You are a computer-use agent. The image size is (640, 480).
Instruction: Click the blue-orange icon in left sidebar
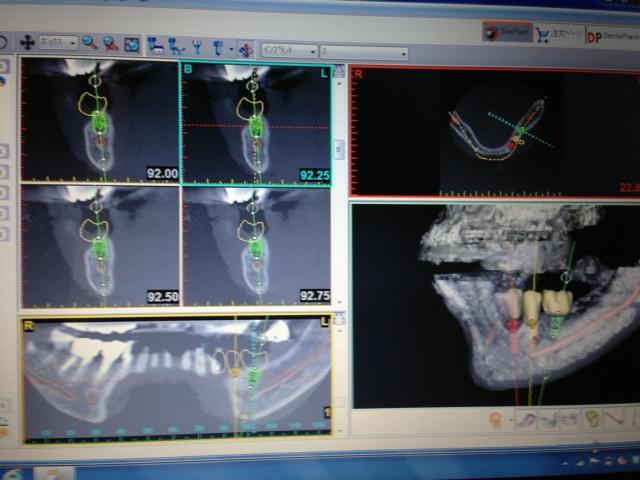coord(2,80)
